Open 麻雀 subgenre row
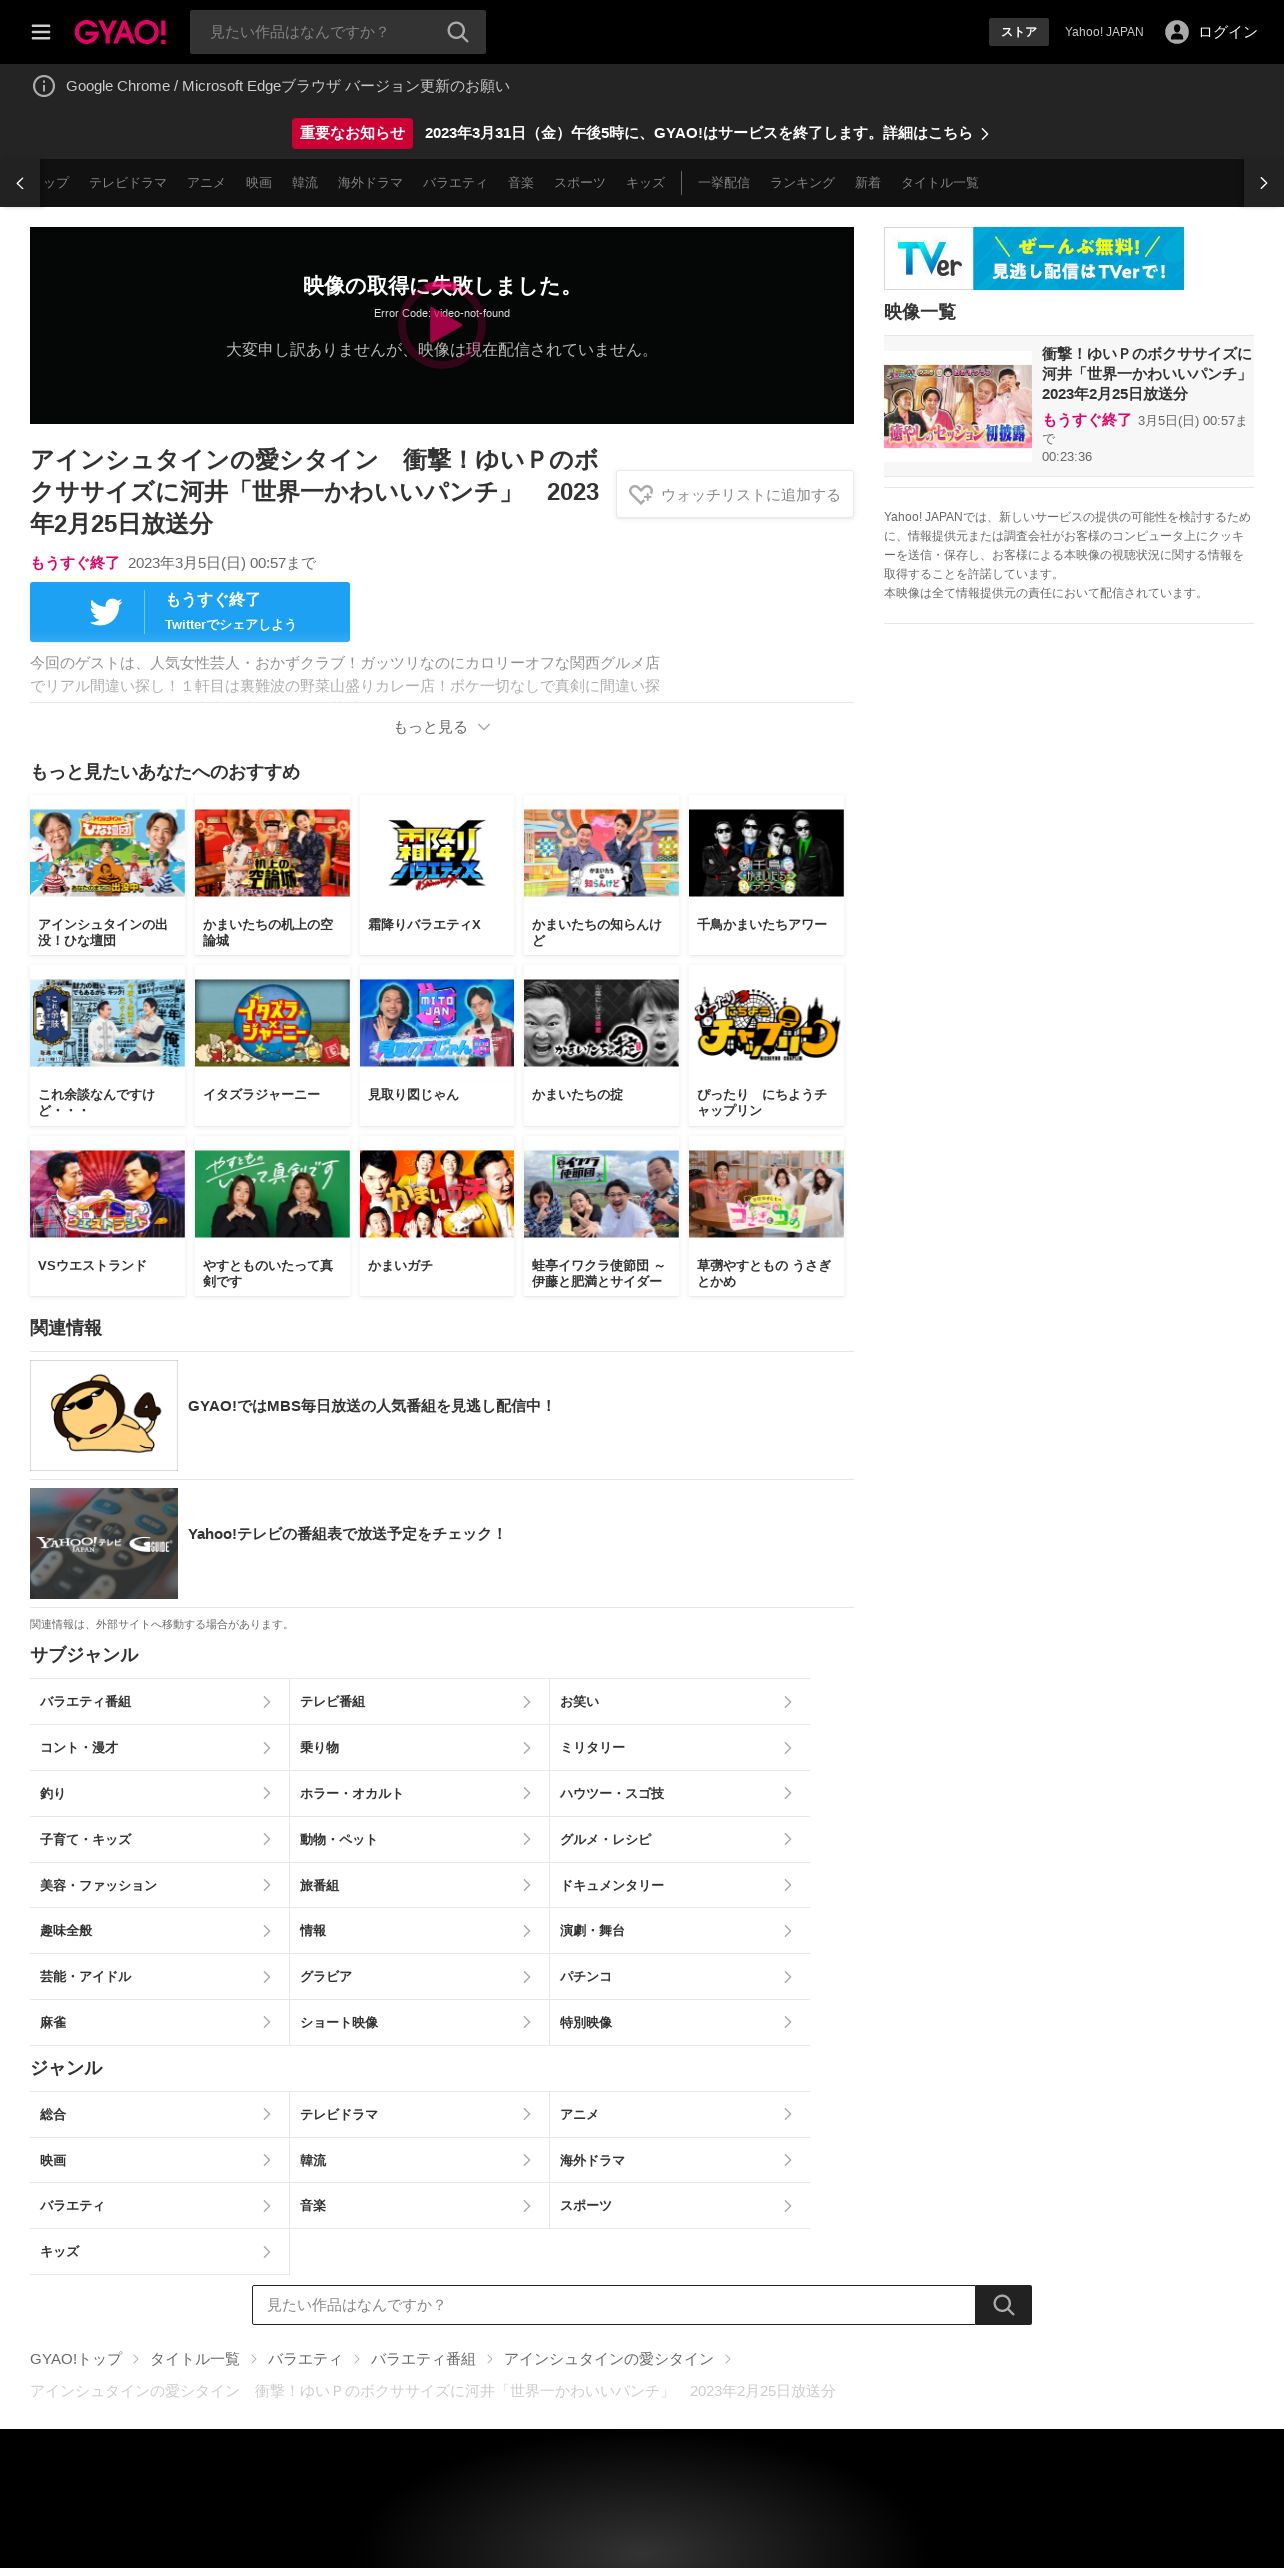The image size is (1284, 2568). tap(159, 2023)
